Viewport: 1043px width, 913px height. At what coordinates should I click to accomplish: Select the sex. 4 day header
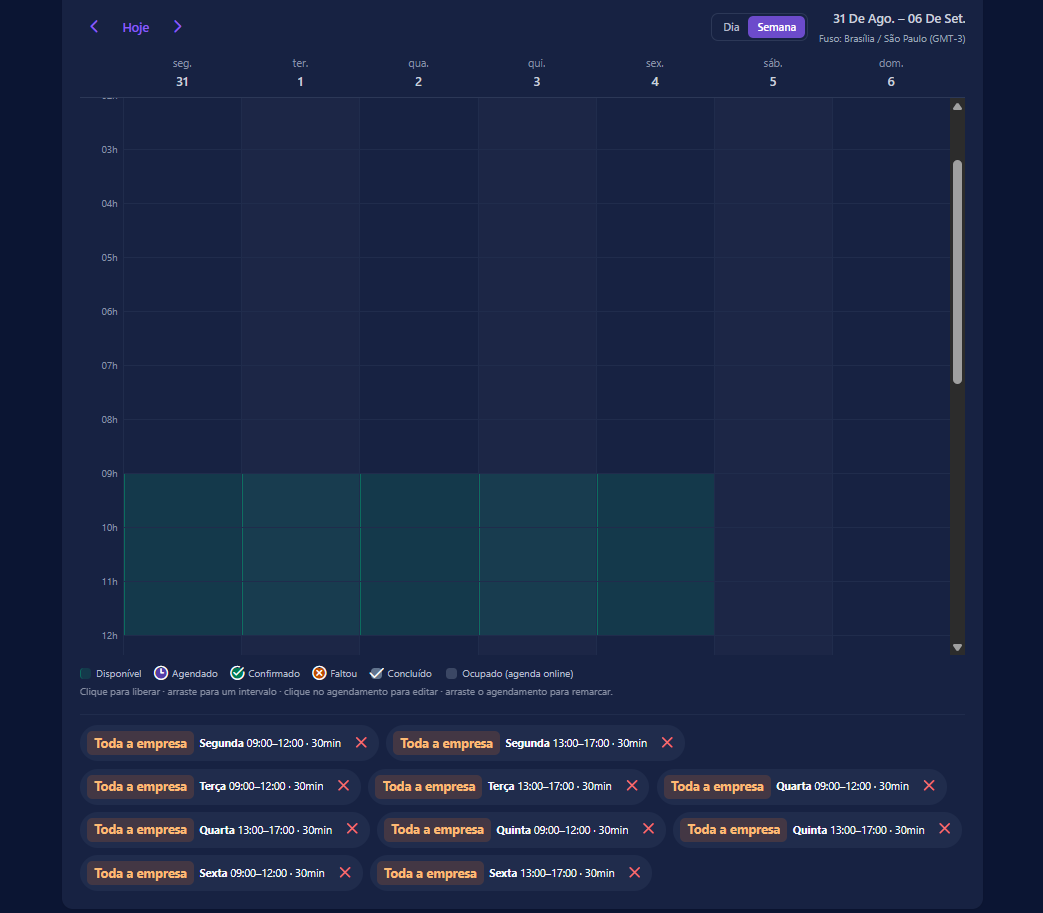click(x=655, y=73)
